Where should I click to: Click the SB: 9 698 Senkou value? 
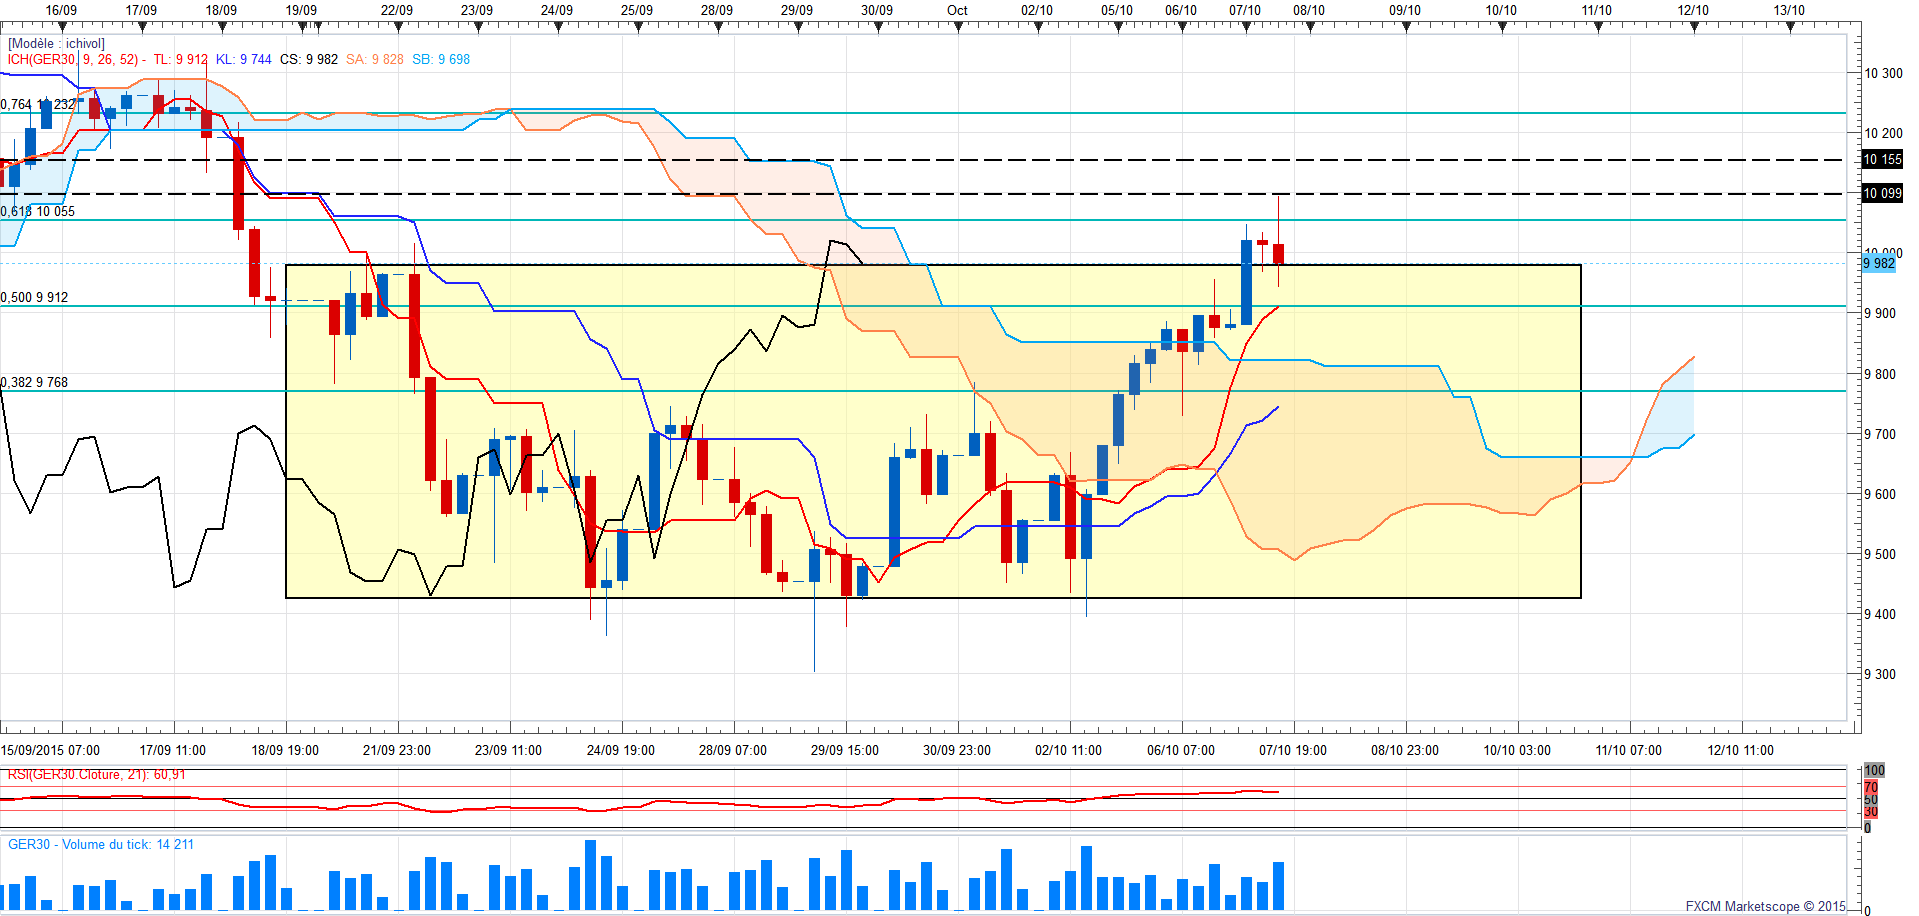pyautogui.click(x=441, y=60)
